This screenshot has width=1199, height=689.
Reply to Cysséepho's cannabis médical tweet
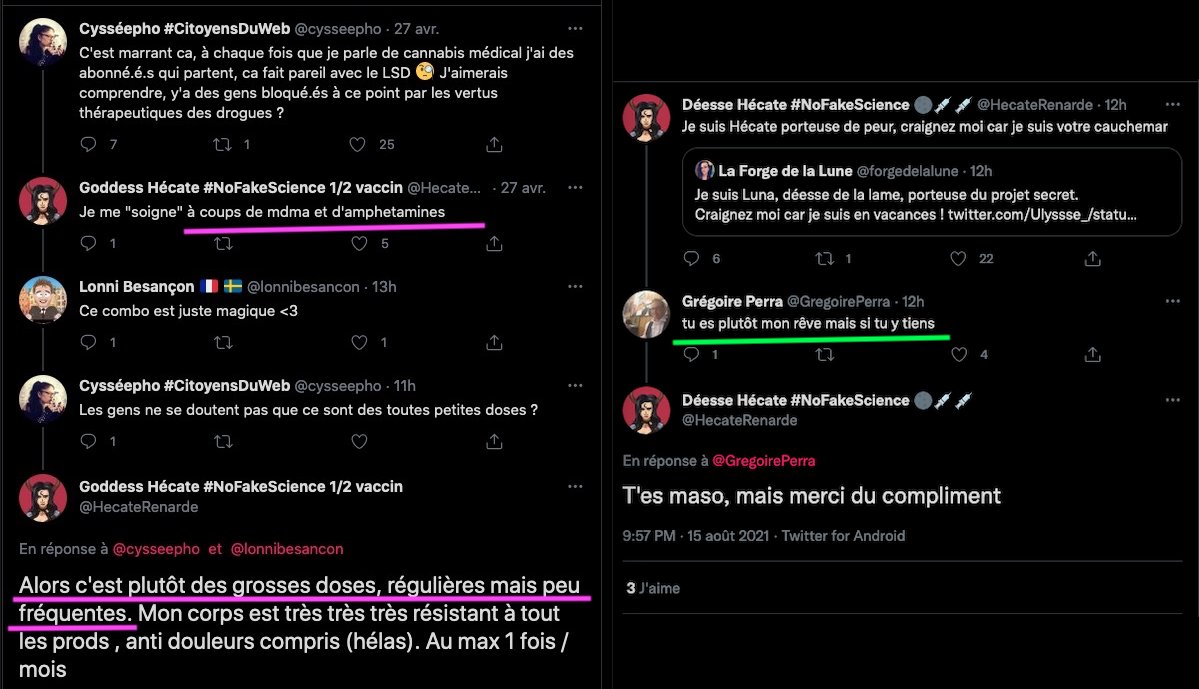(88, 144)
